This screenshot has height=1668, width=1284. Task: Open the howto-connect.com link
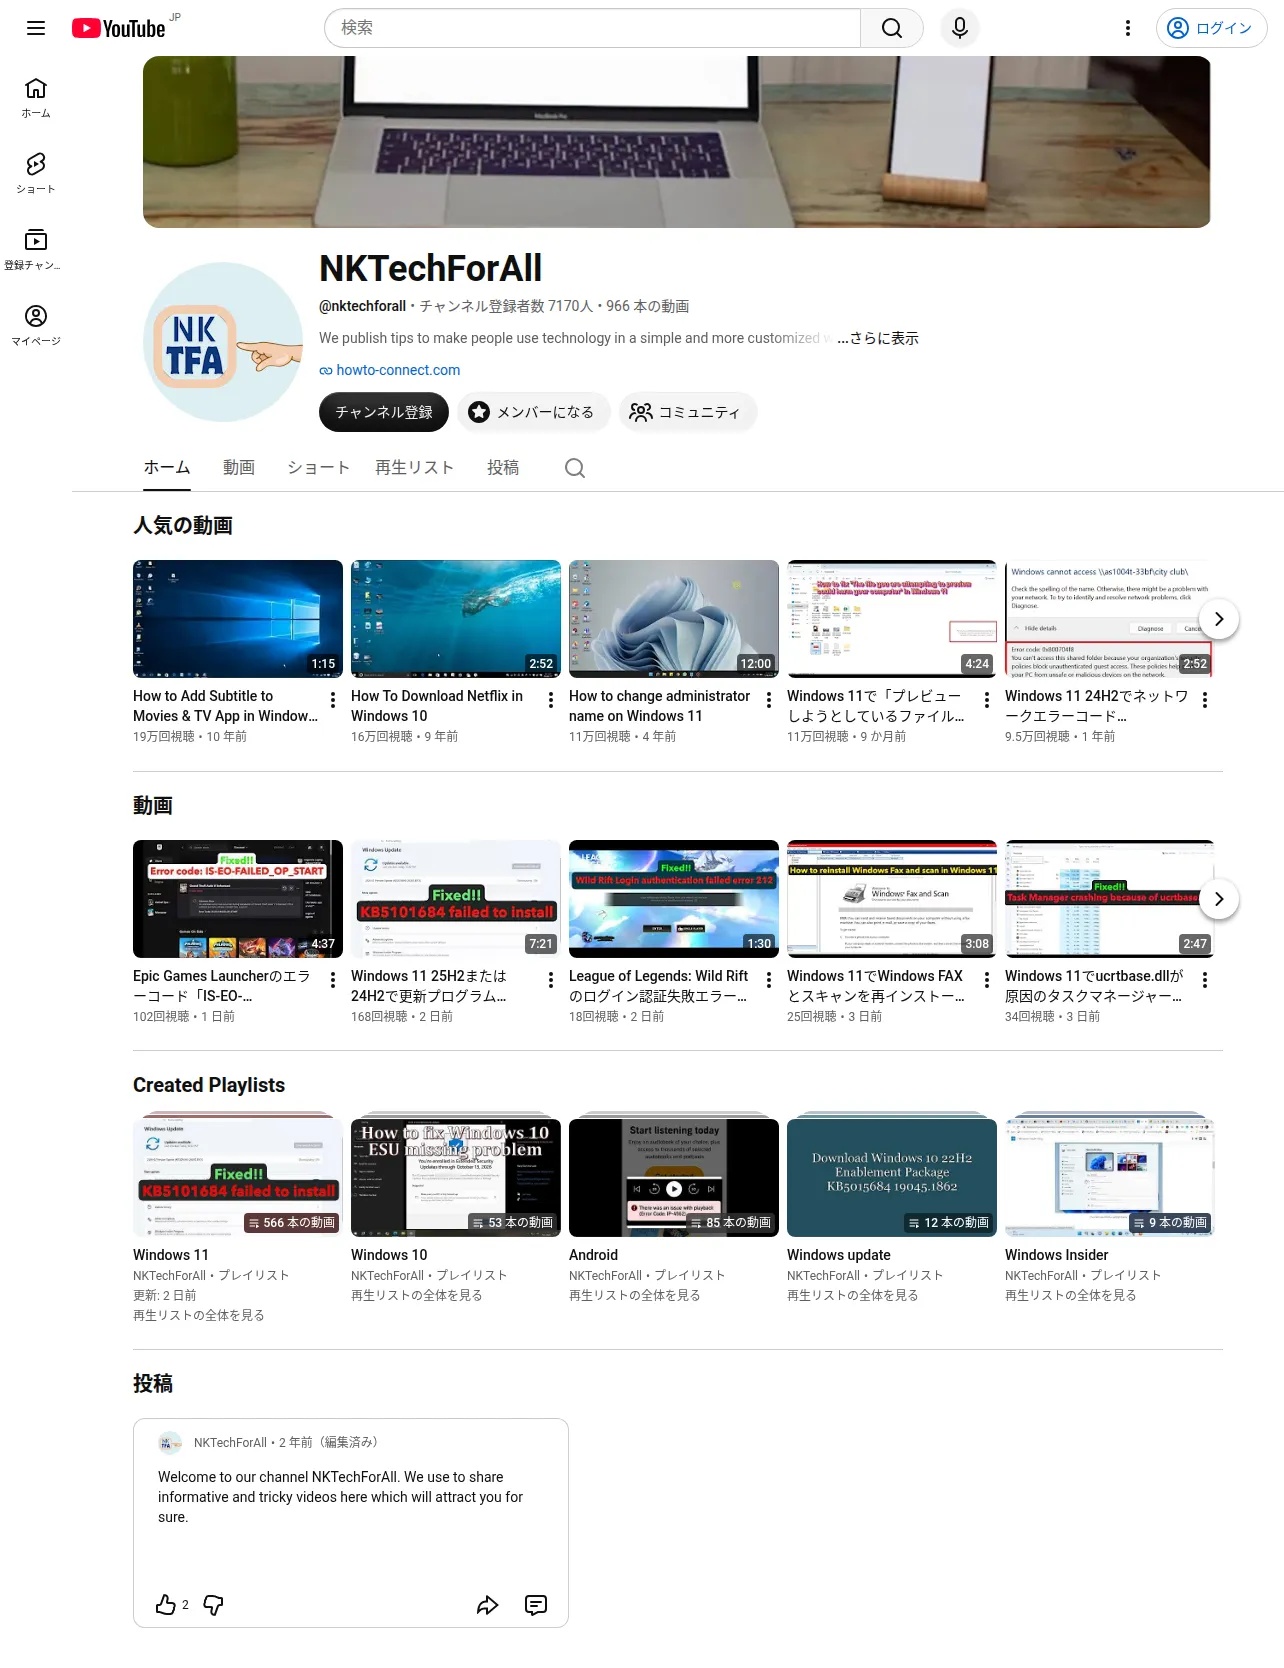pyautogui.click(x=398, y=370)
